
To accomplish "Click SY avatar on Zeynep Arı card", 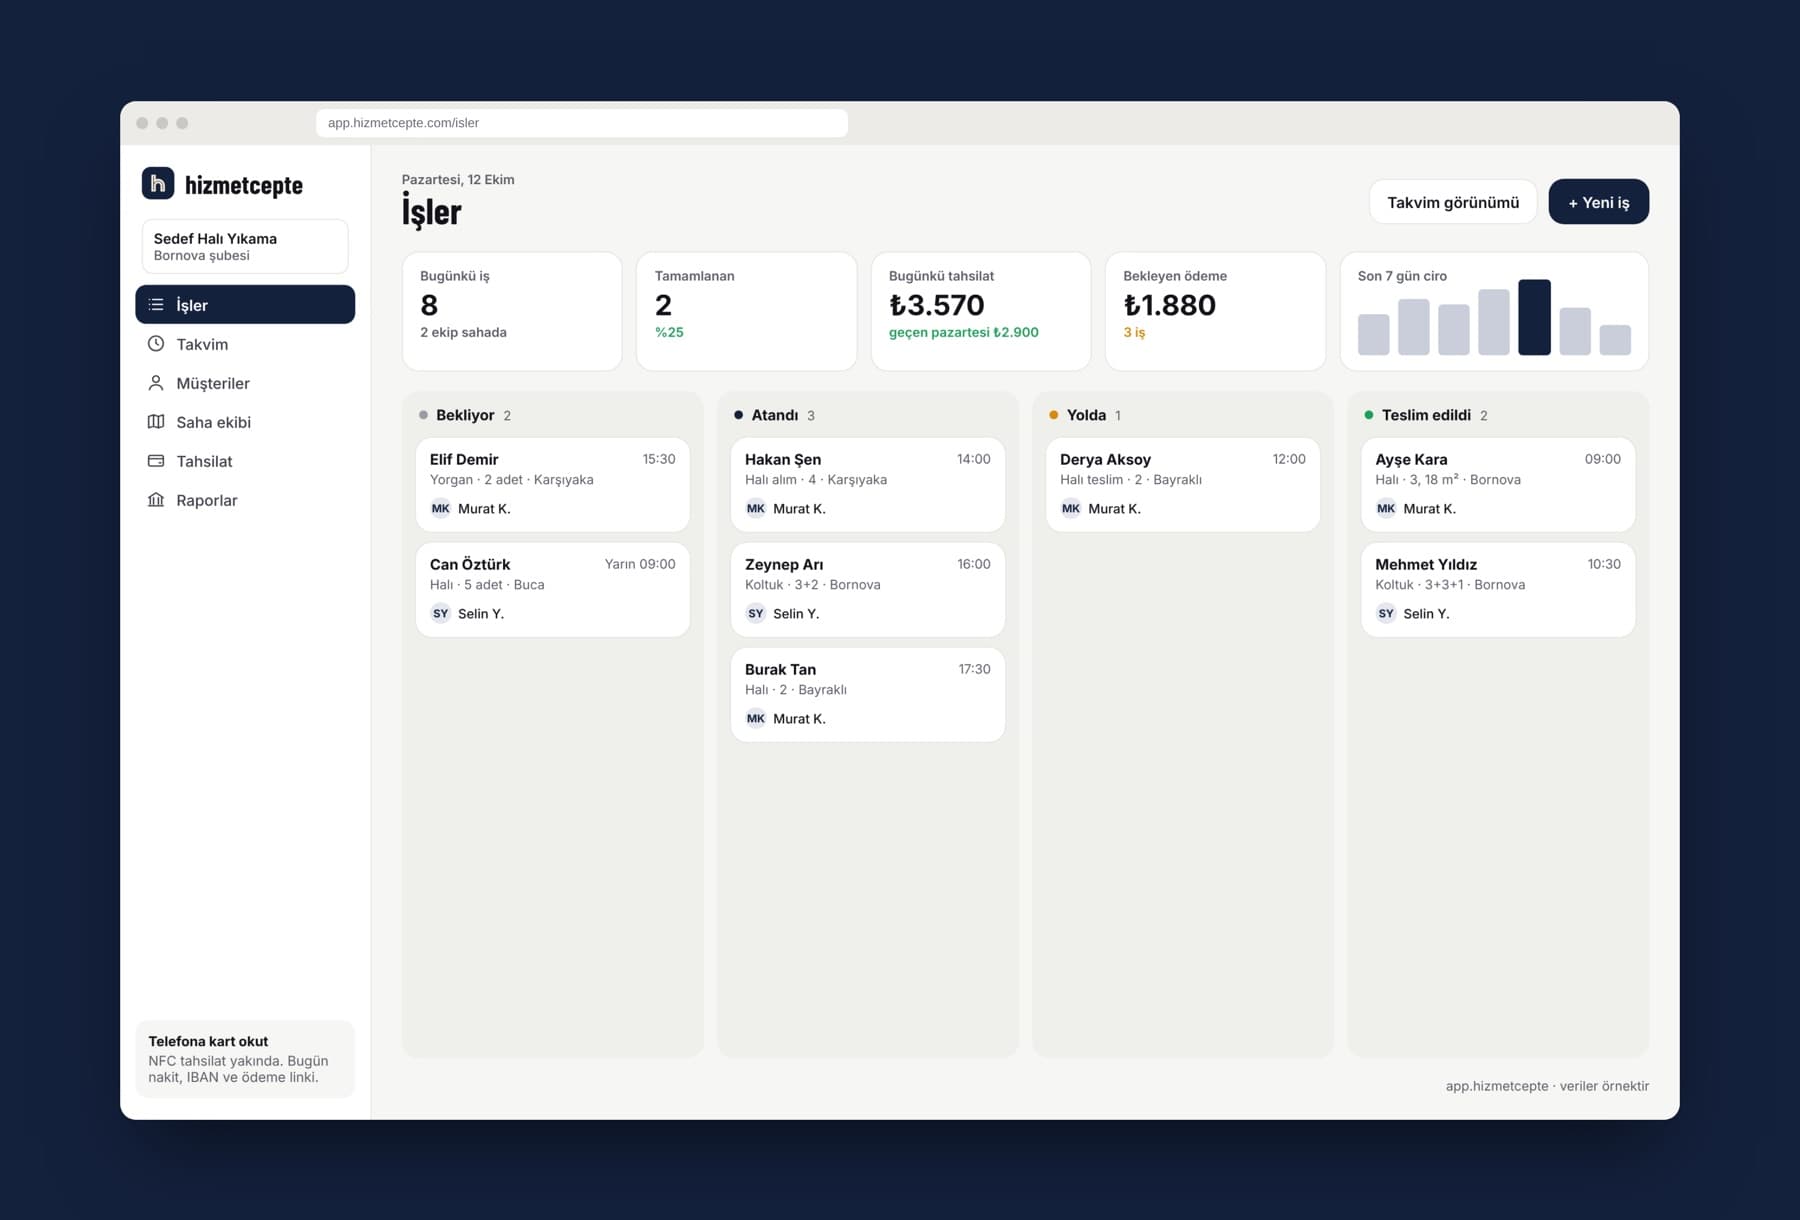I will click(756, 613).
